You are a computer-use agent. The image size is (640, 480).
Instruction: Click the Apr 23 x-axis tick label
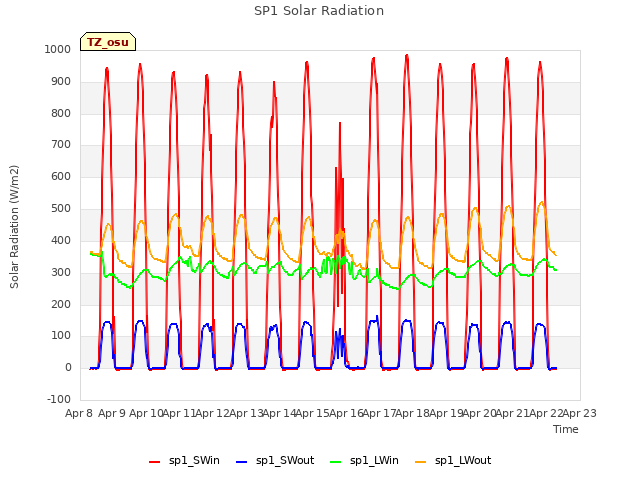(x=580, y=413)
